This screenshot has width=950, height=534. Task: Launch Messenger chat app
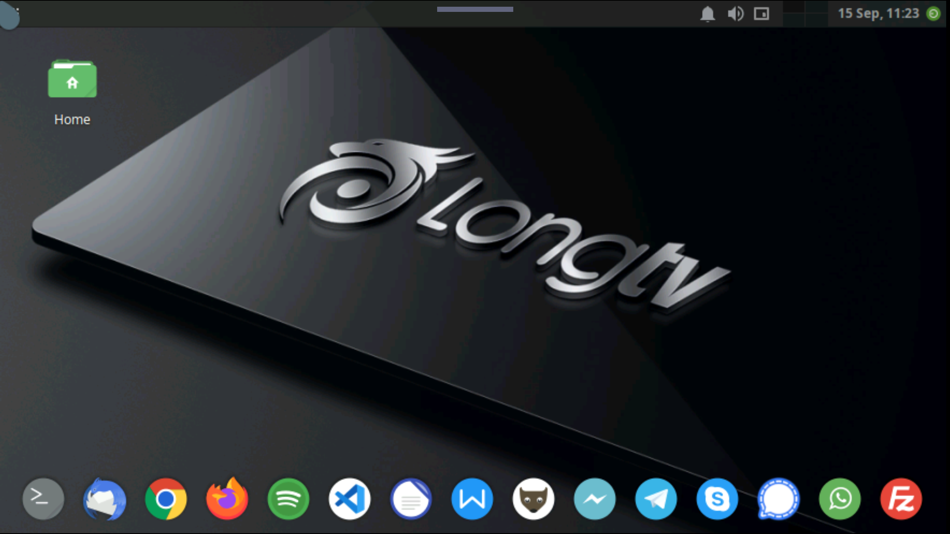(594, 499)
